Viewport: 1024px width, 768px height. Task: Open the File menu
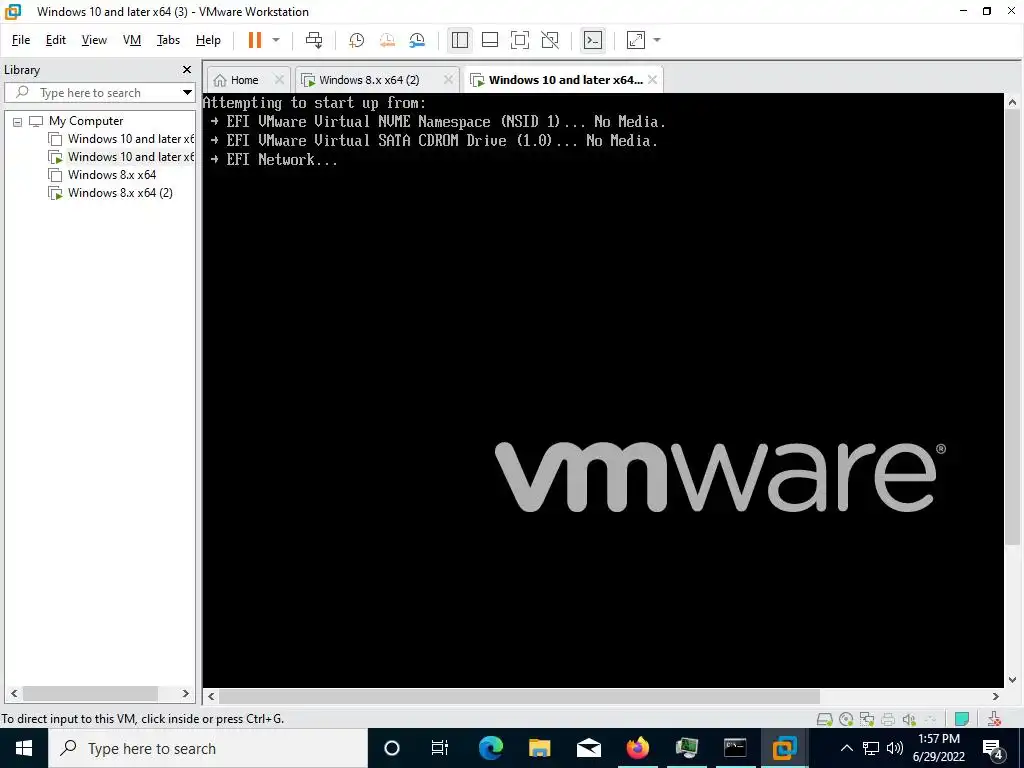coord(21,40)
